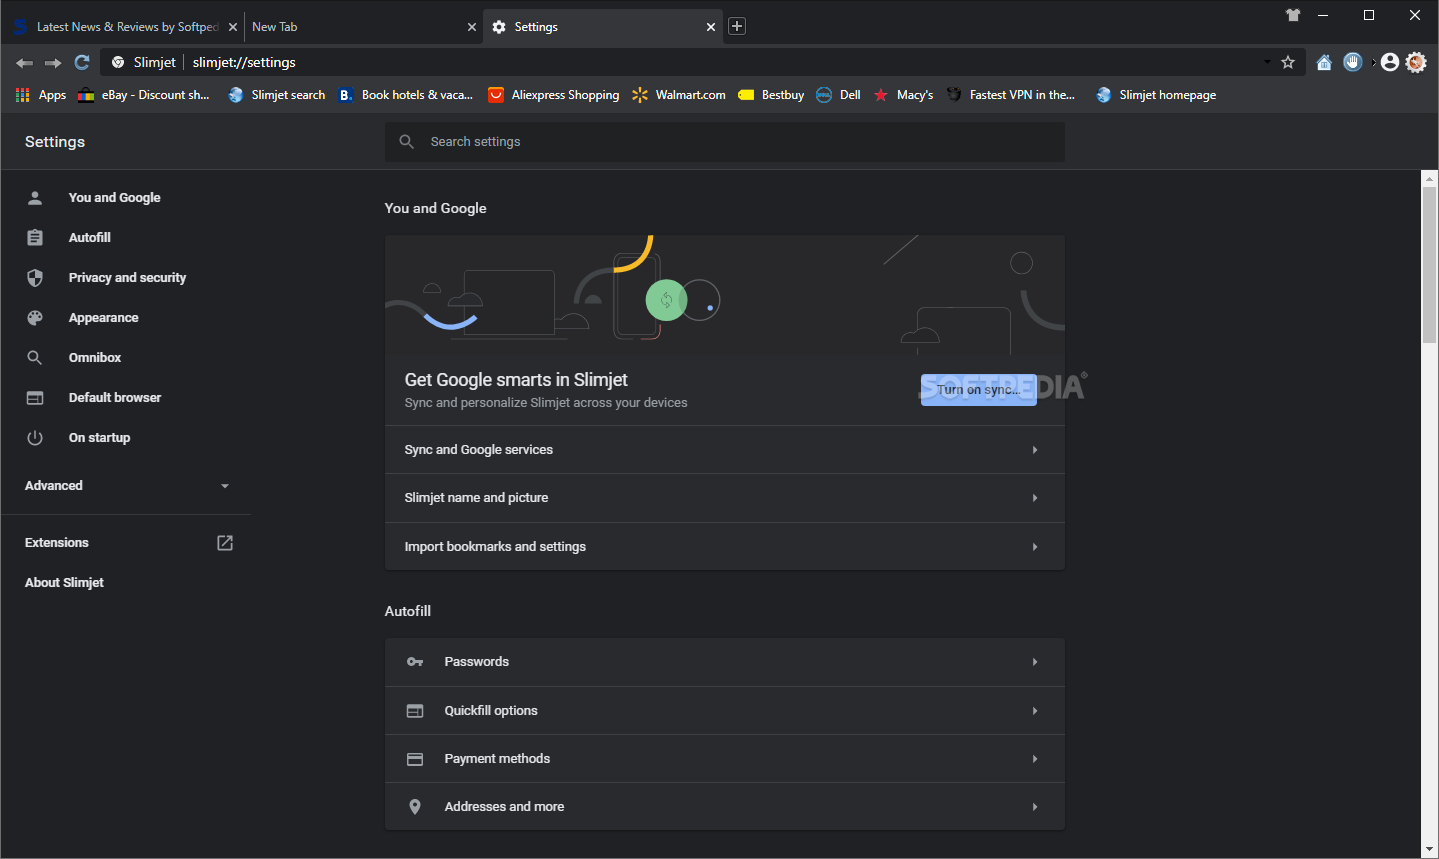Click the site info icon in address bar

coord(118,62)
